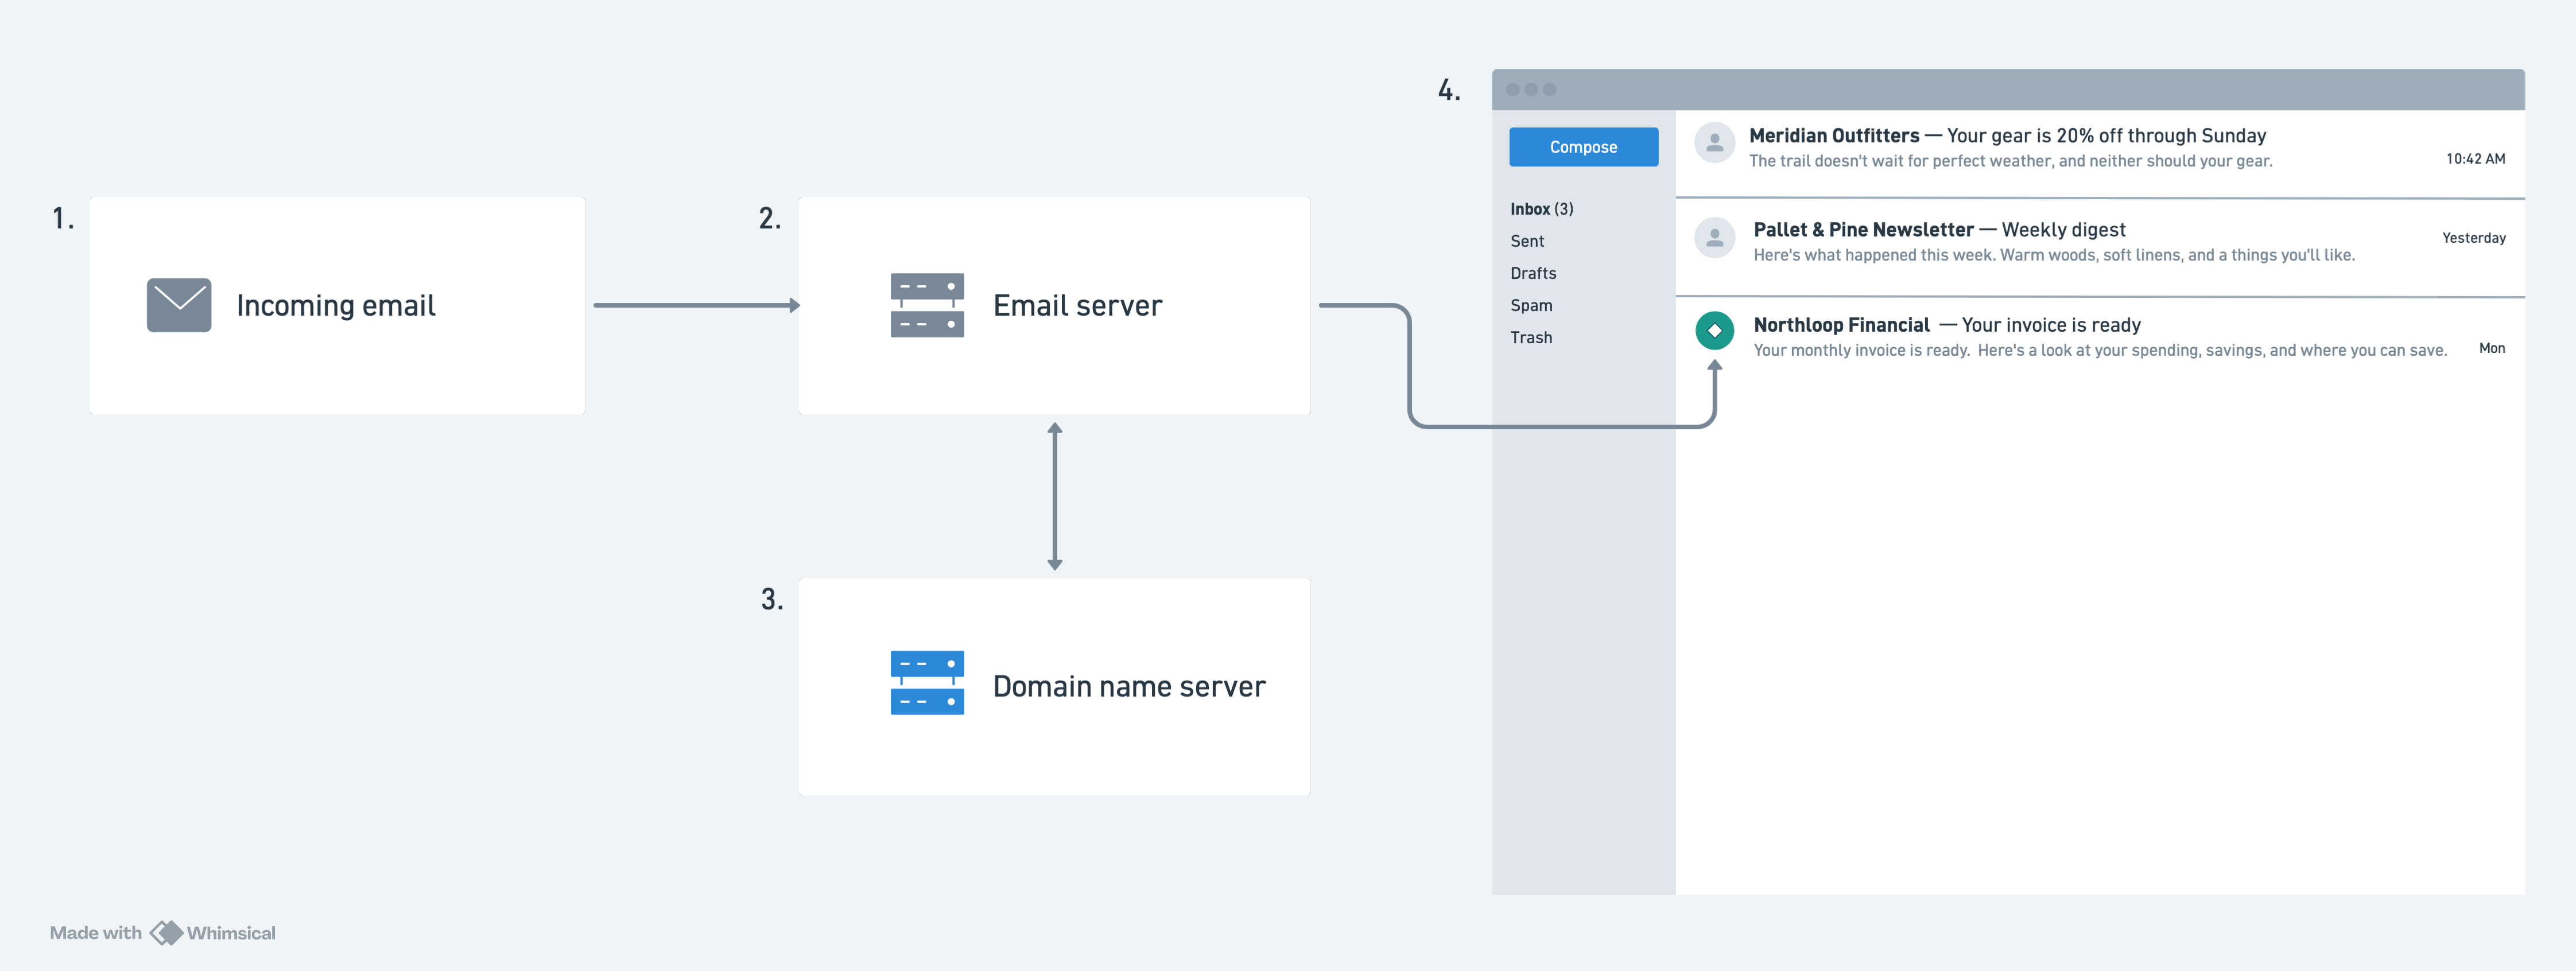The height and width of the screenshot is (971, 2576).
Task: Click the Incoming email label
Action: 336,305
